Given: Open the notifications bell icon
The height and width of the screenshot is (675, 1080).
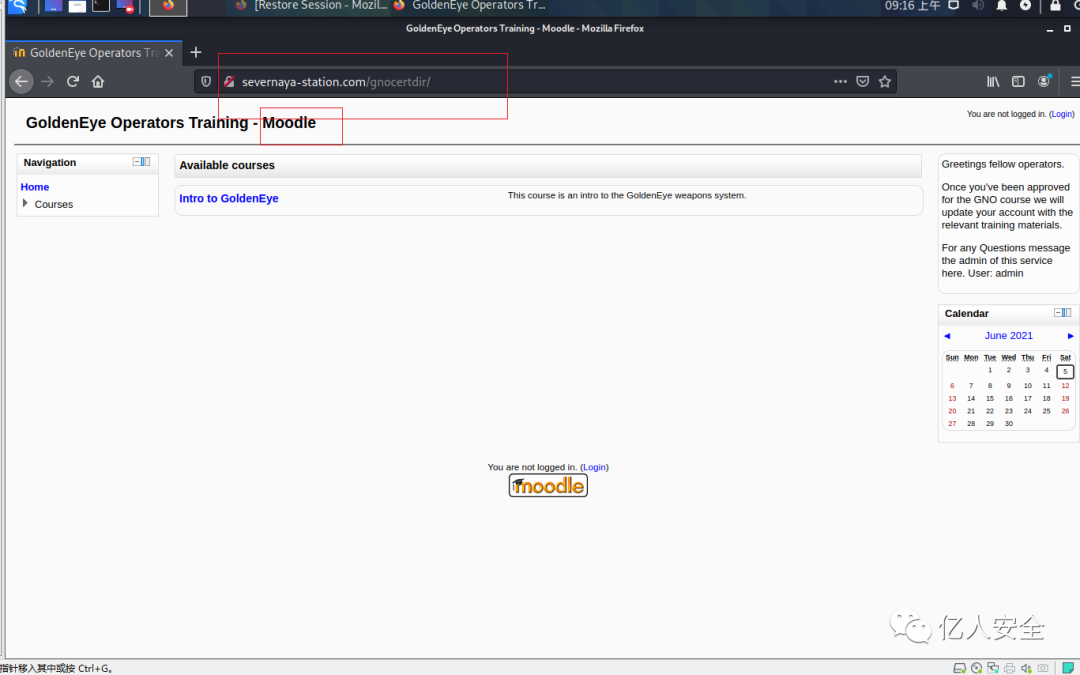Looking at the screenshot, I should 1001,6.
